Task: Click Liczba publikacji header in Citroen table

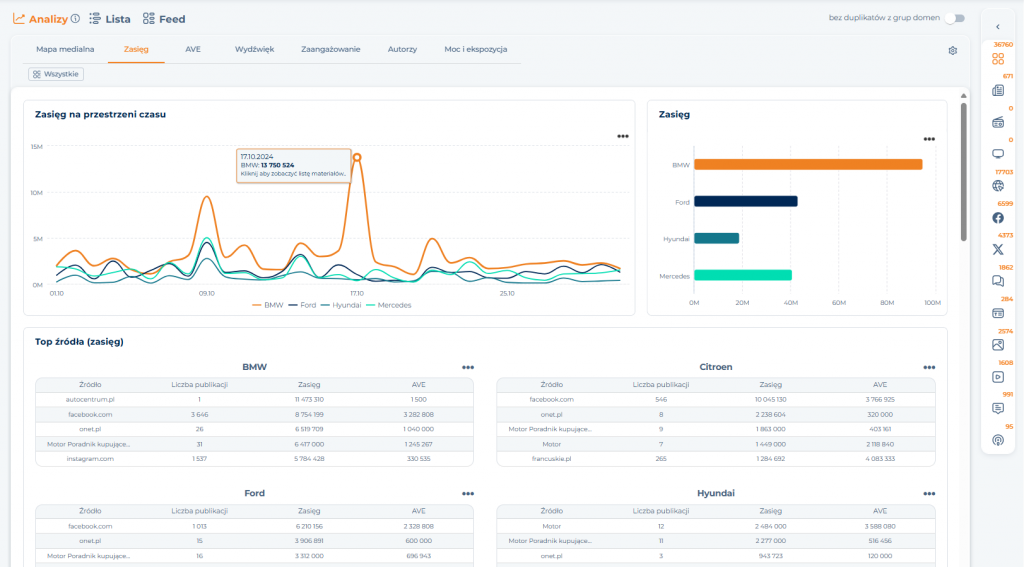Action: pos(660,385)
